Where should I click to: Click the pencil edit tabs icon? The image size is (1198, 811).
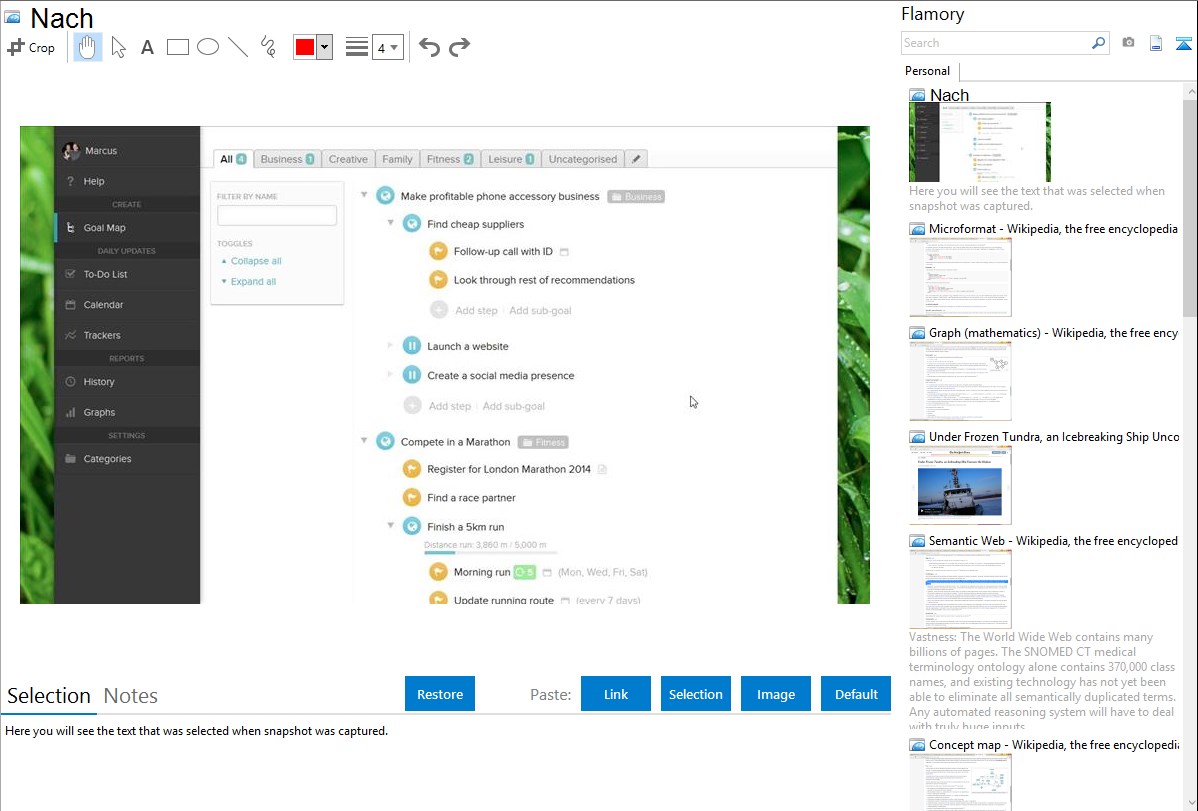click(x=636, y=159)
